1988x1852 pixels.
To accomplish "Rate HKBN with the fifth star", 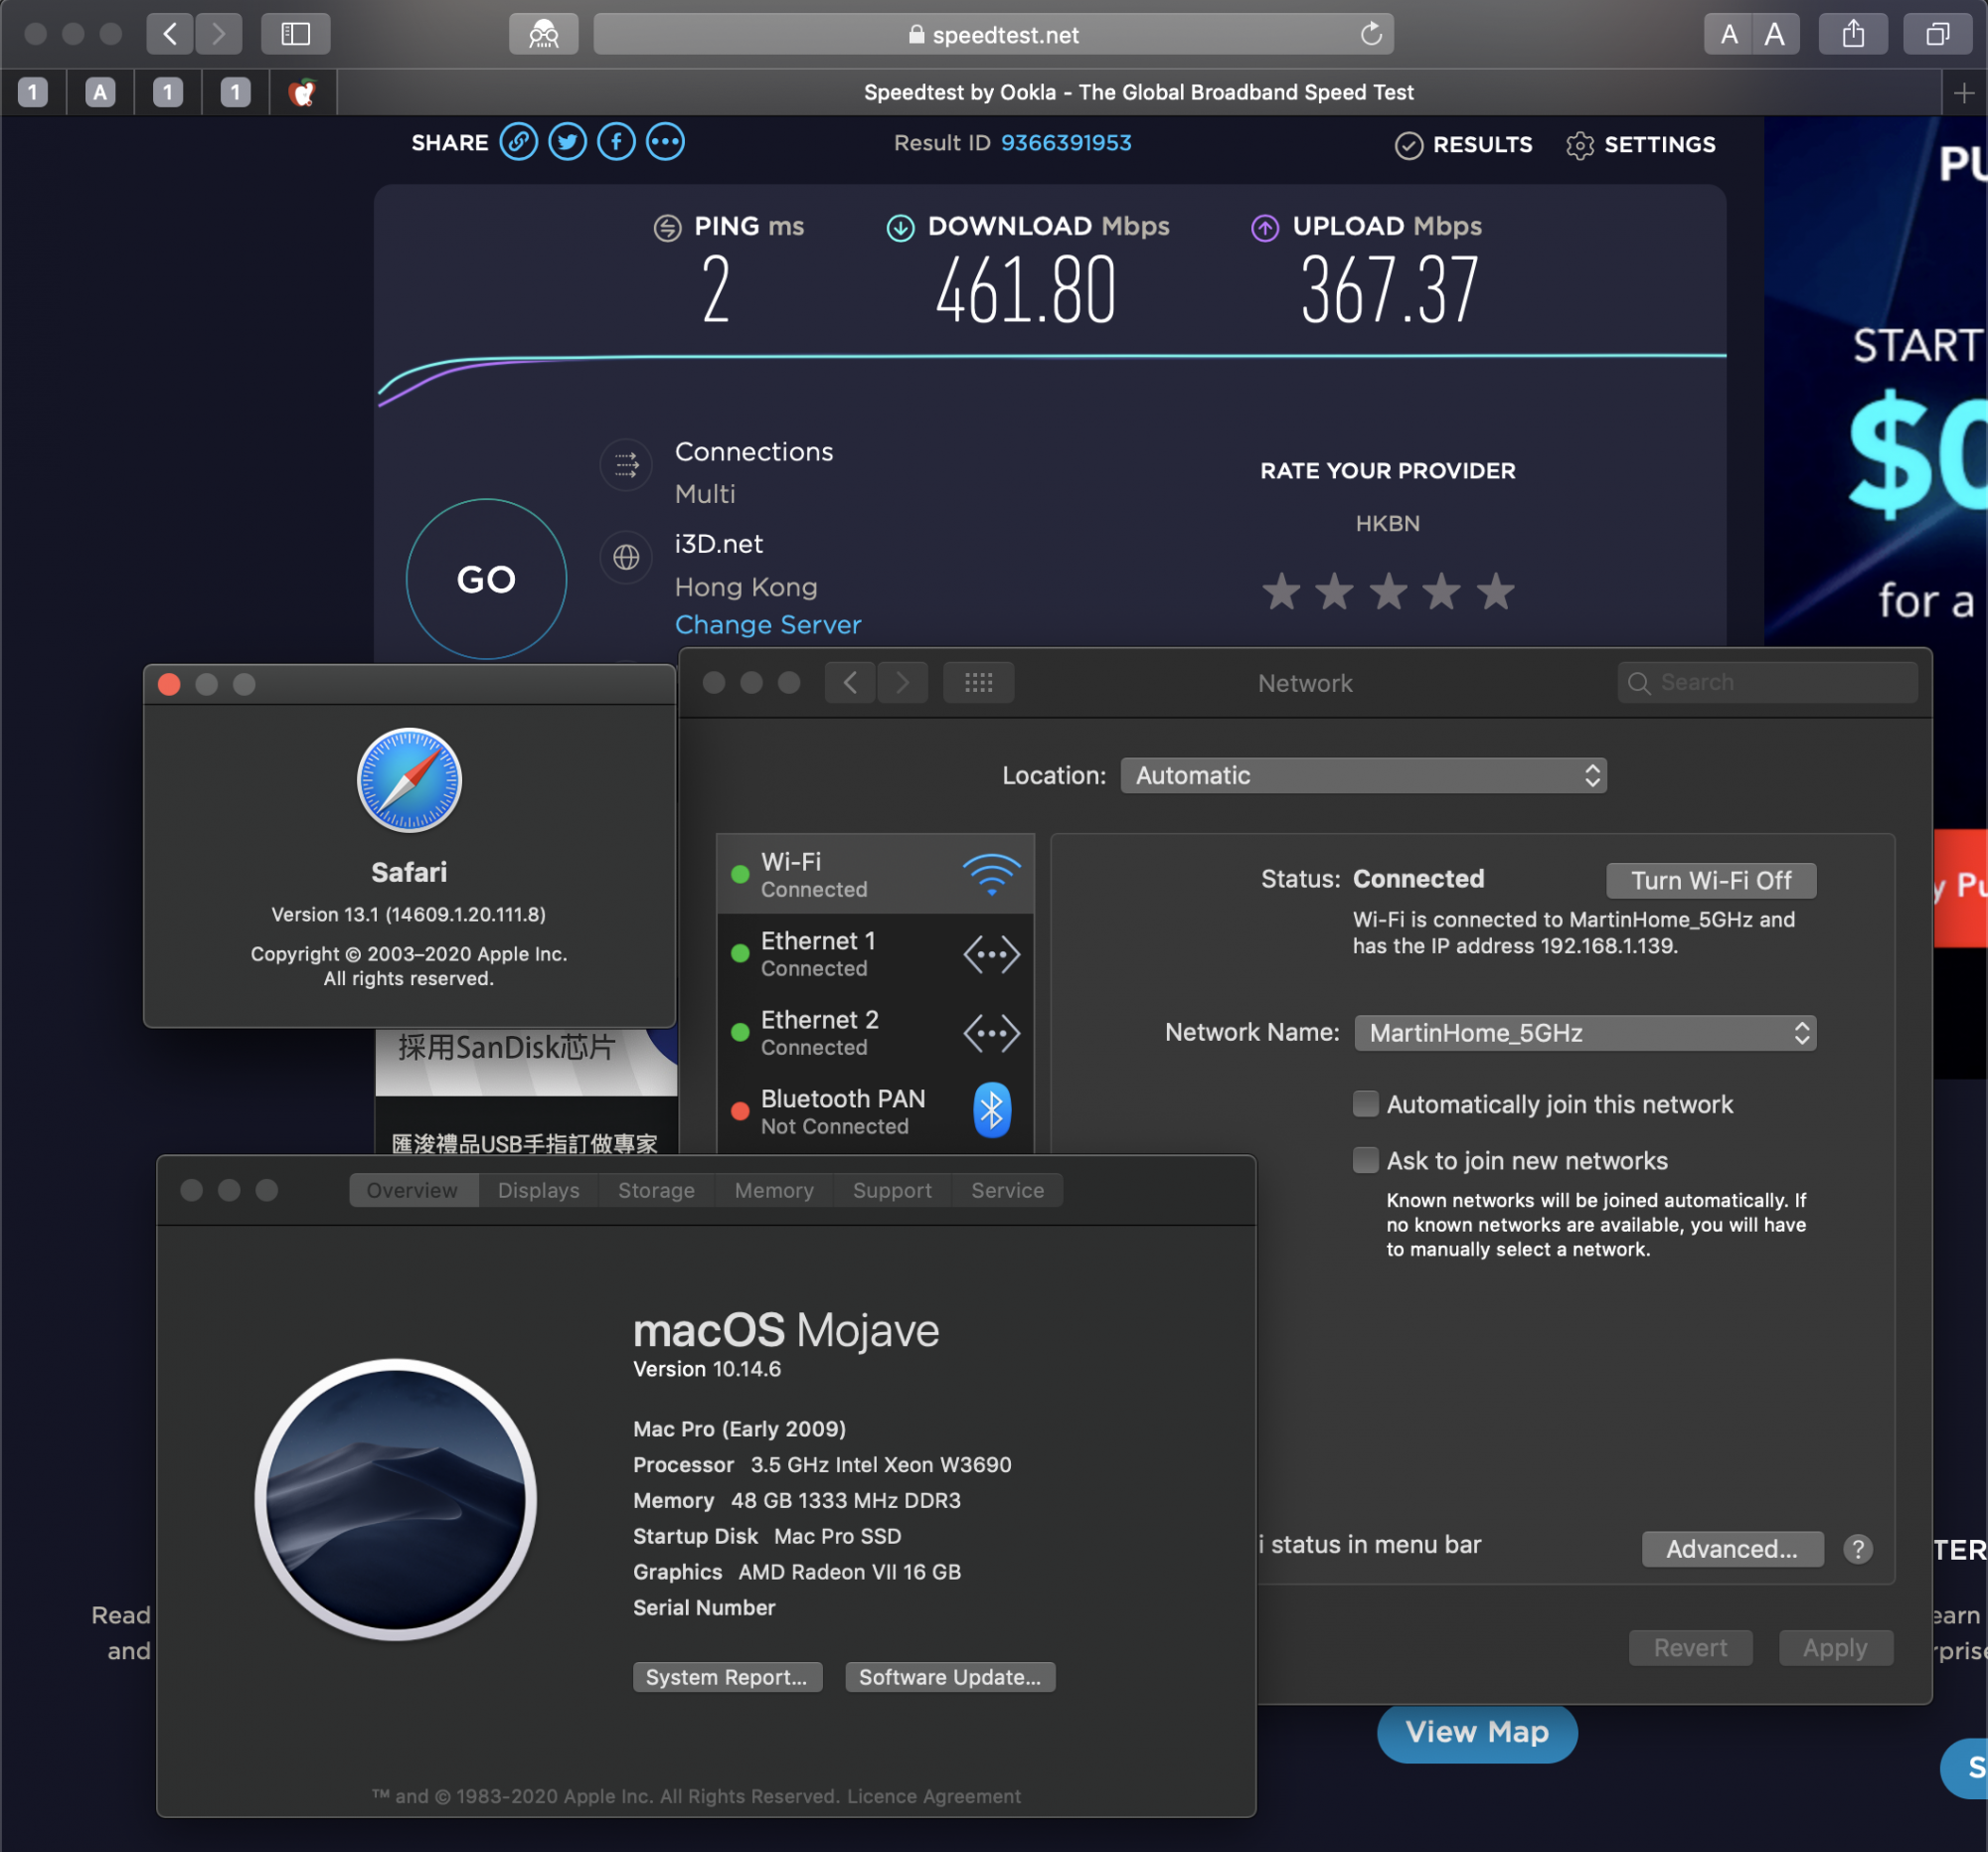I will click(x=1495, y=592).
